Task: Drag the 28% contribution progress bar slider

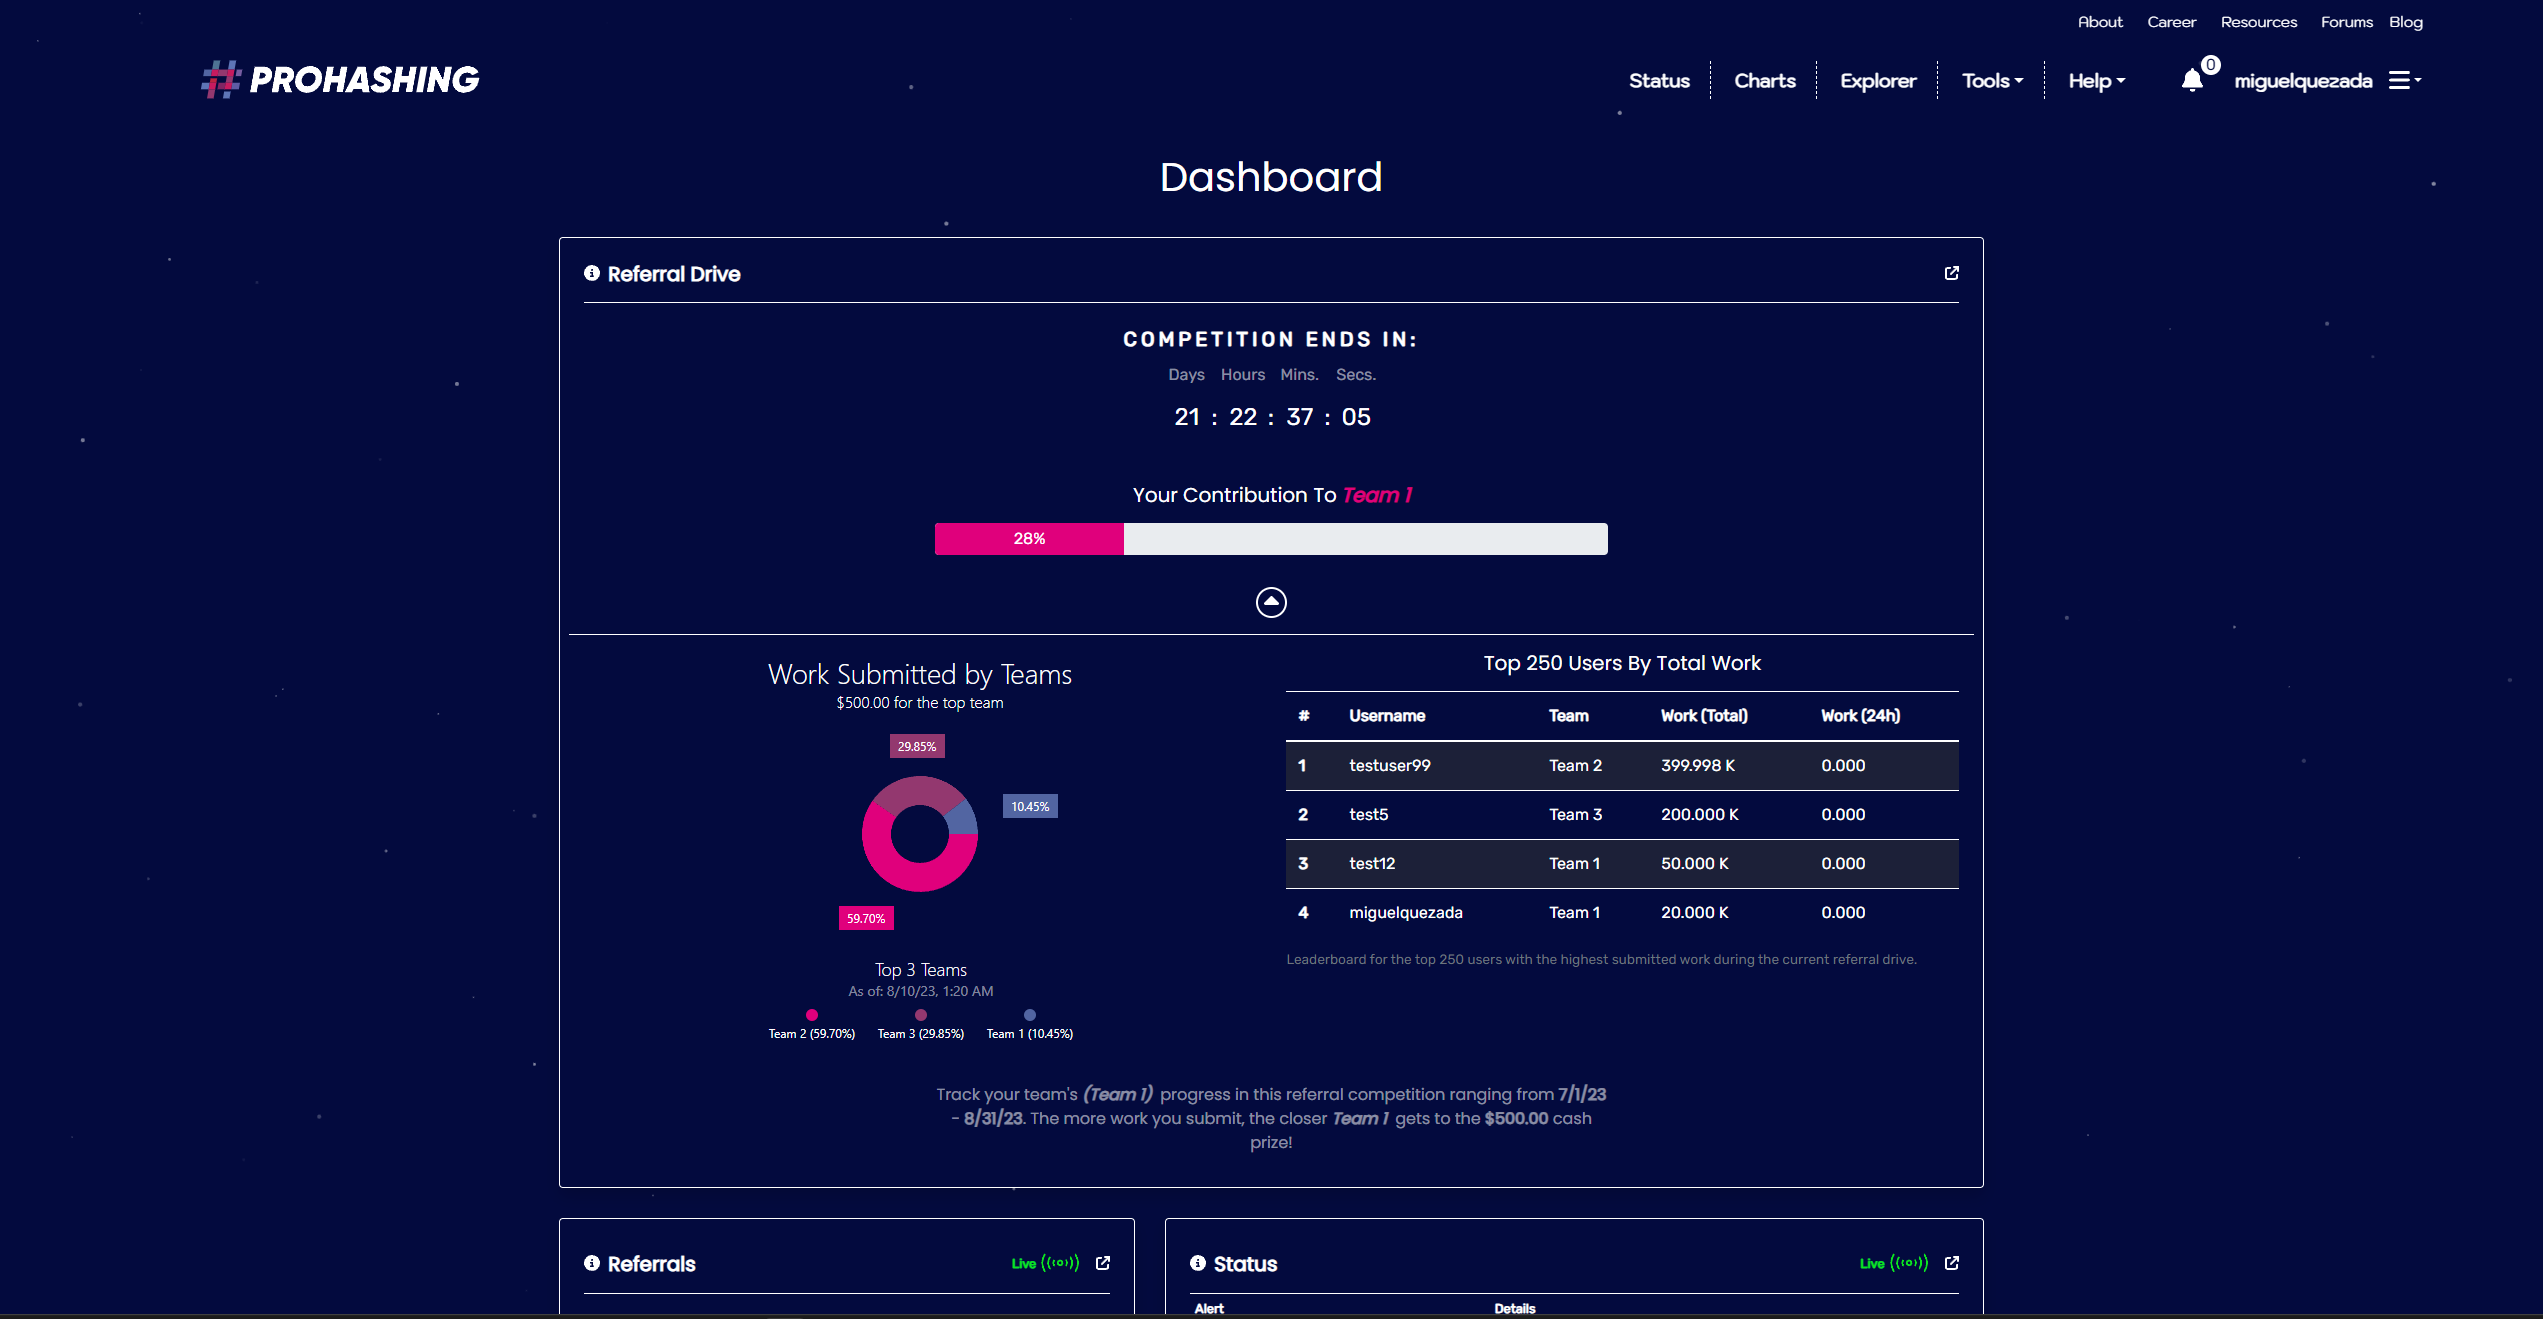Action: (1123, 538)
